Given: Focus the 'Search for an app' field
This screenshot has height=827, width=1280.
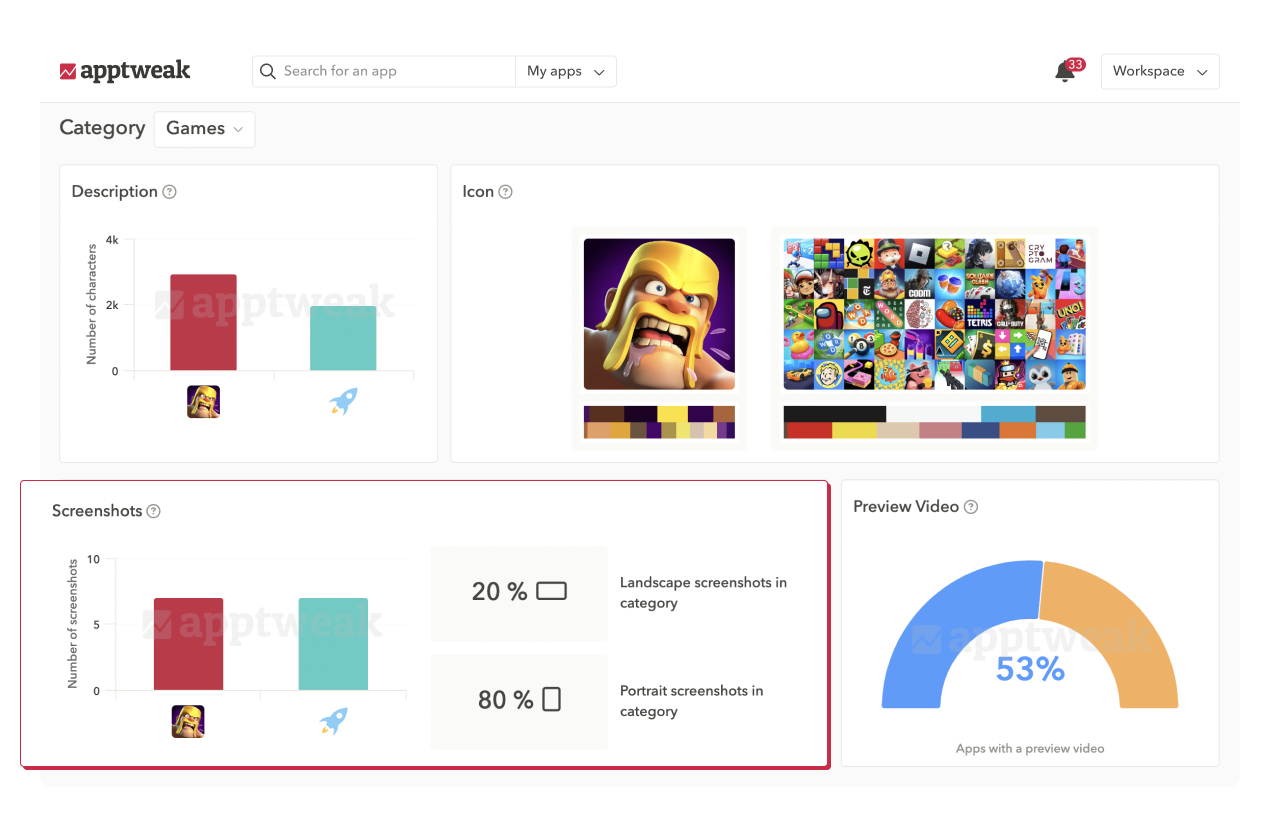Looking at the screenshot, I should 384,71.
